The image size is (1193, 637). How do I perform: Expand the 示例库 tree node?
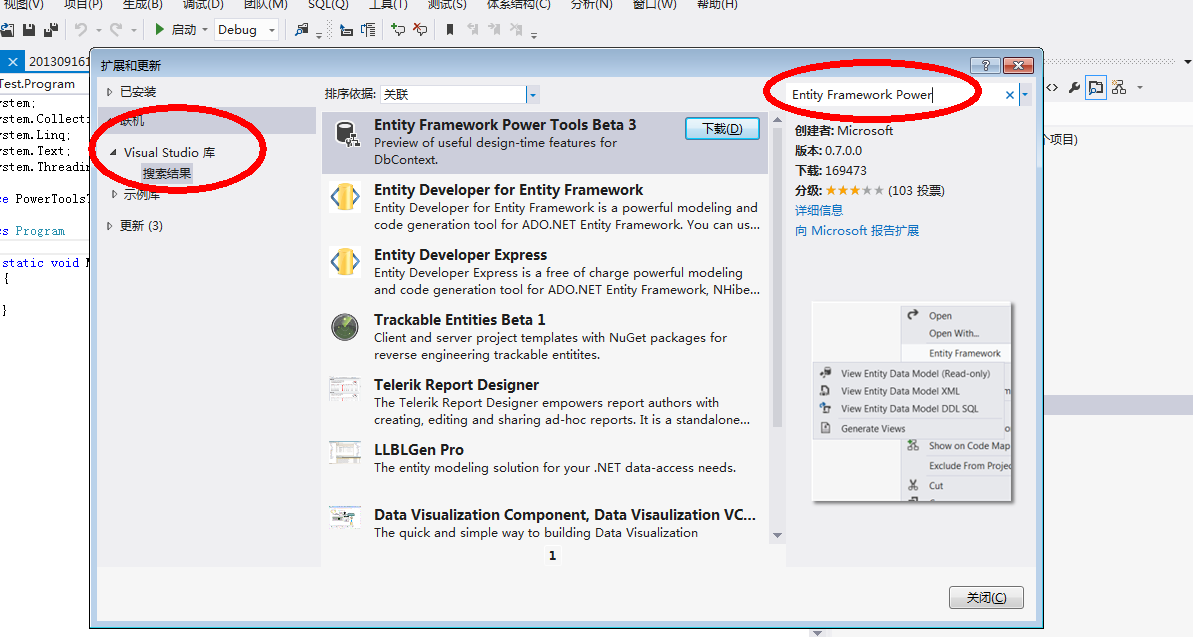[x=114, y=195]
